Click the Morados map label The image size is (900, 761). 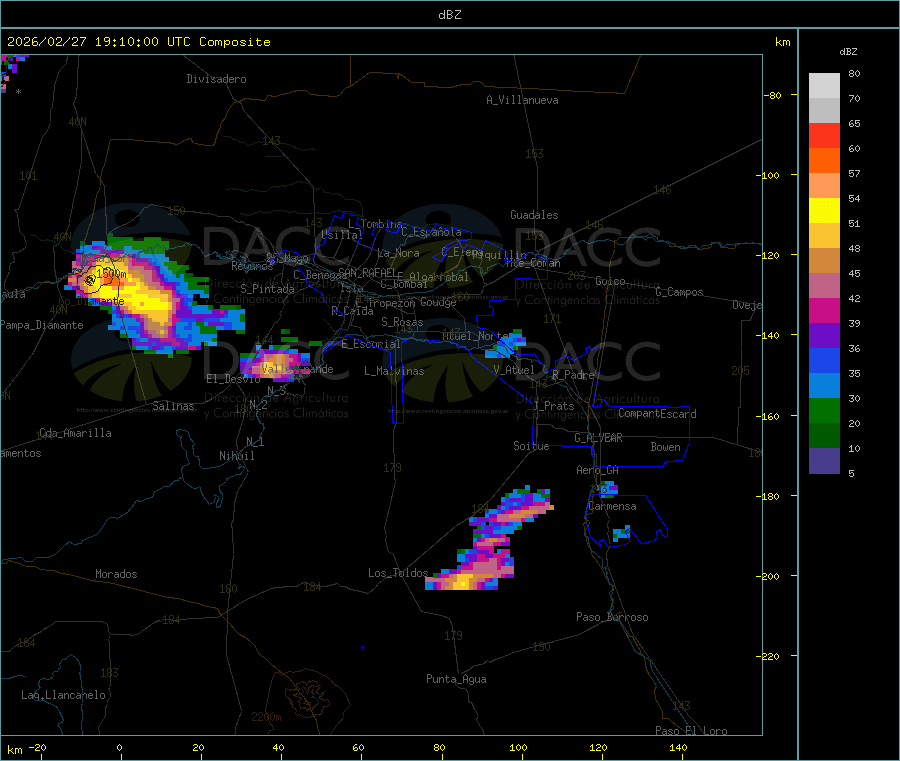(116, 574)
